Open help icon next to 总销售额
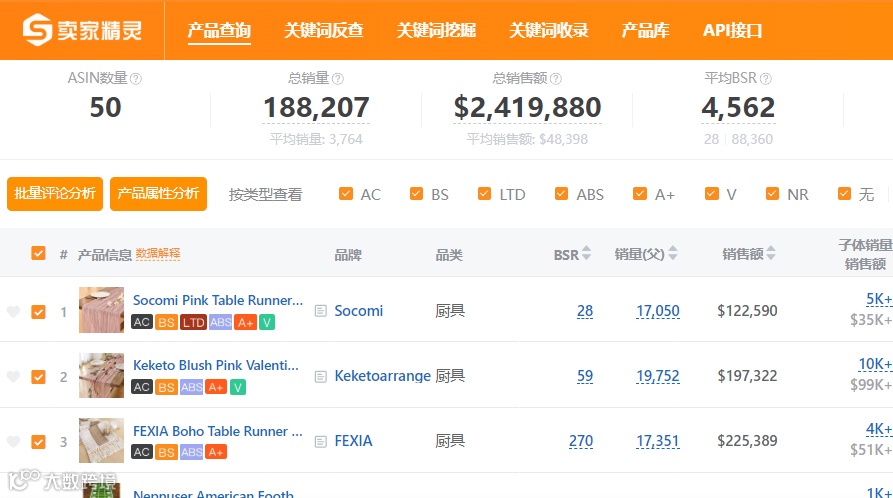The width and height of the screenshot is (893, 498). pyautogui.click(x=556, y=79)
